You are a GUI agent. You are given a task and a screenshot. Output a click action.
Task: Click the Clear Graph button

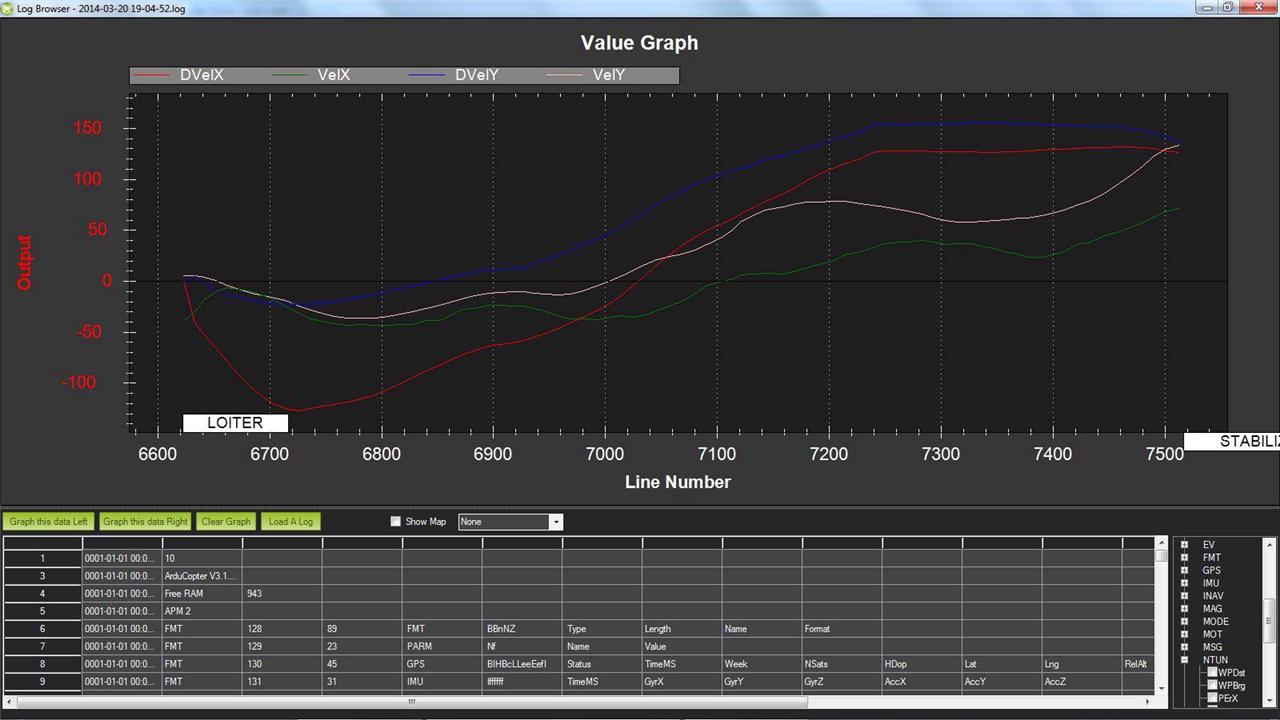pos(226,522)
